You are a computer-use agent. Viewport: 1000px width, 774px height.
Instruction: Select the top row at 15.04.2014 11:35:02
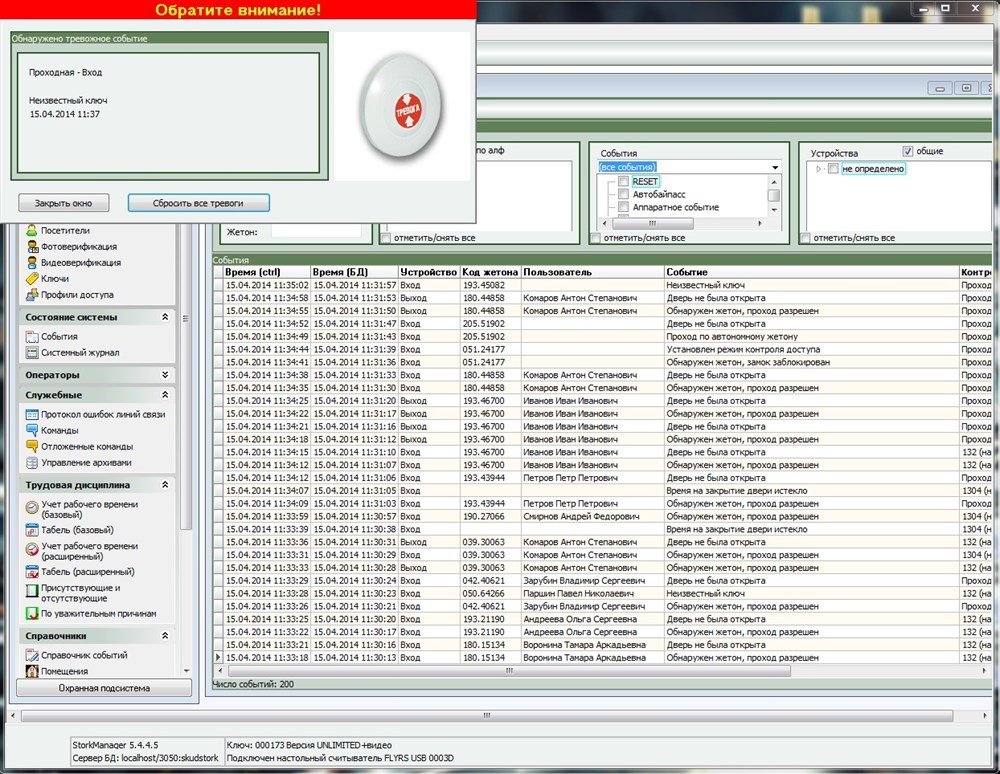[x=602, y=285]
